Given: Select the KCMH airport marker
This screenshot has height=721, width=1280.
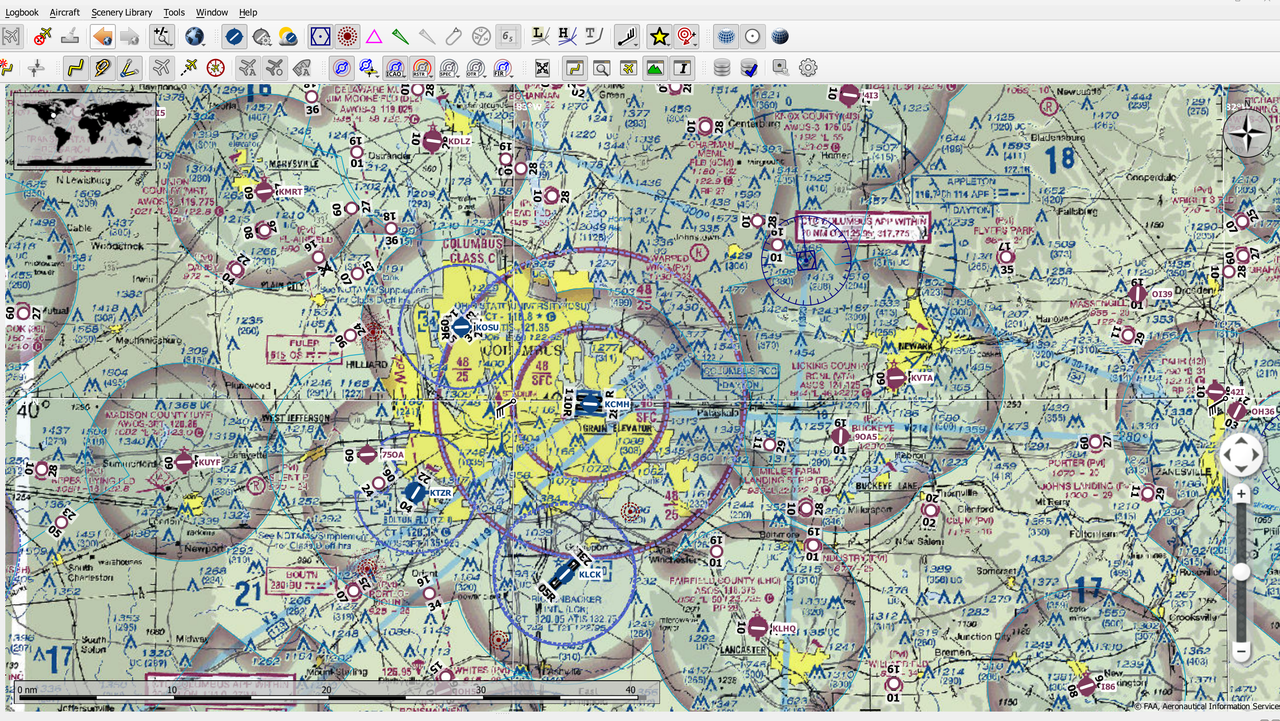Looking at the screenshot, I should [x=589, y=404].
